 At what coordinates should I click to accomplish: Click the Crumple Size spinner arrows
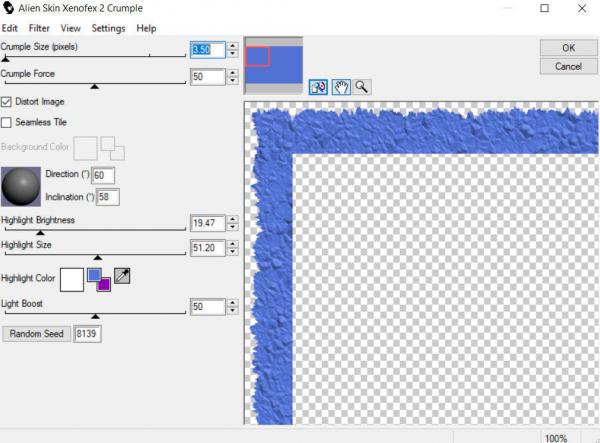pyautogui.click(x=233, y=49)
